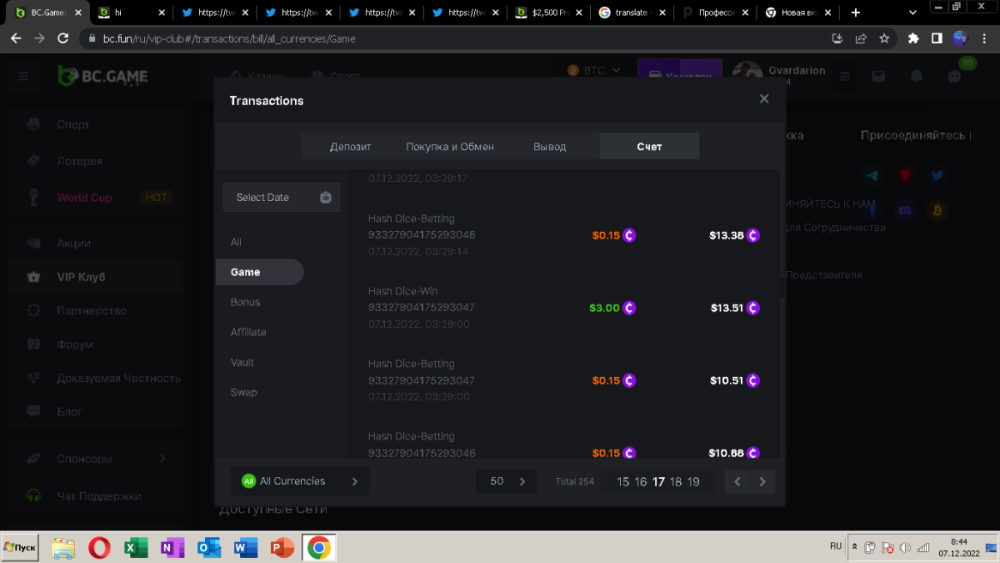
Task: Open the BTC currency dropdown
Action: click(x=595, y=71)
